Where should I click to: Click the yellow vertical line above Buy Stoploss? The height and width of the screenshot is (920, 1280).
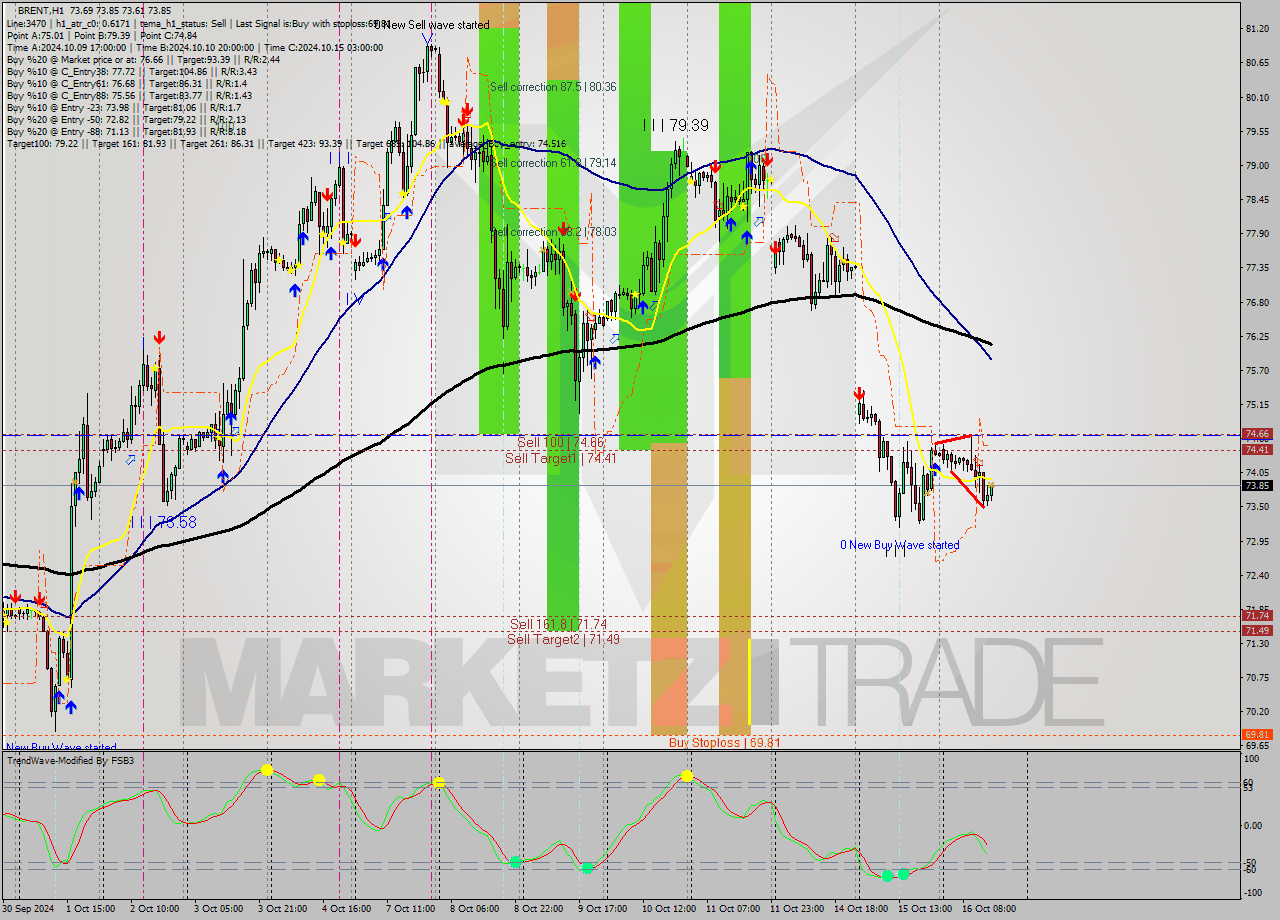pos(749,681)
